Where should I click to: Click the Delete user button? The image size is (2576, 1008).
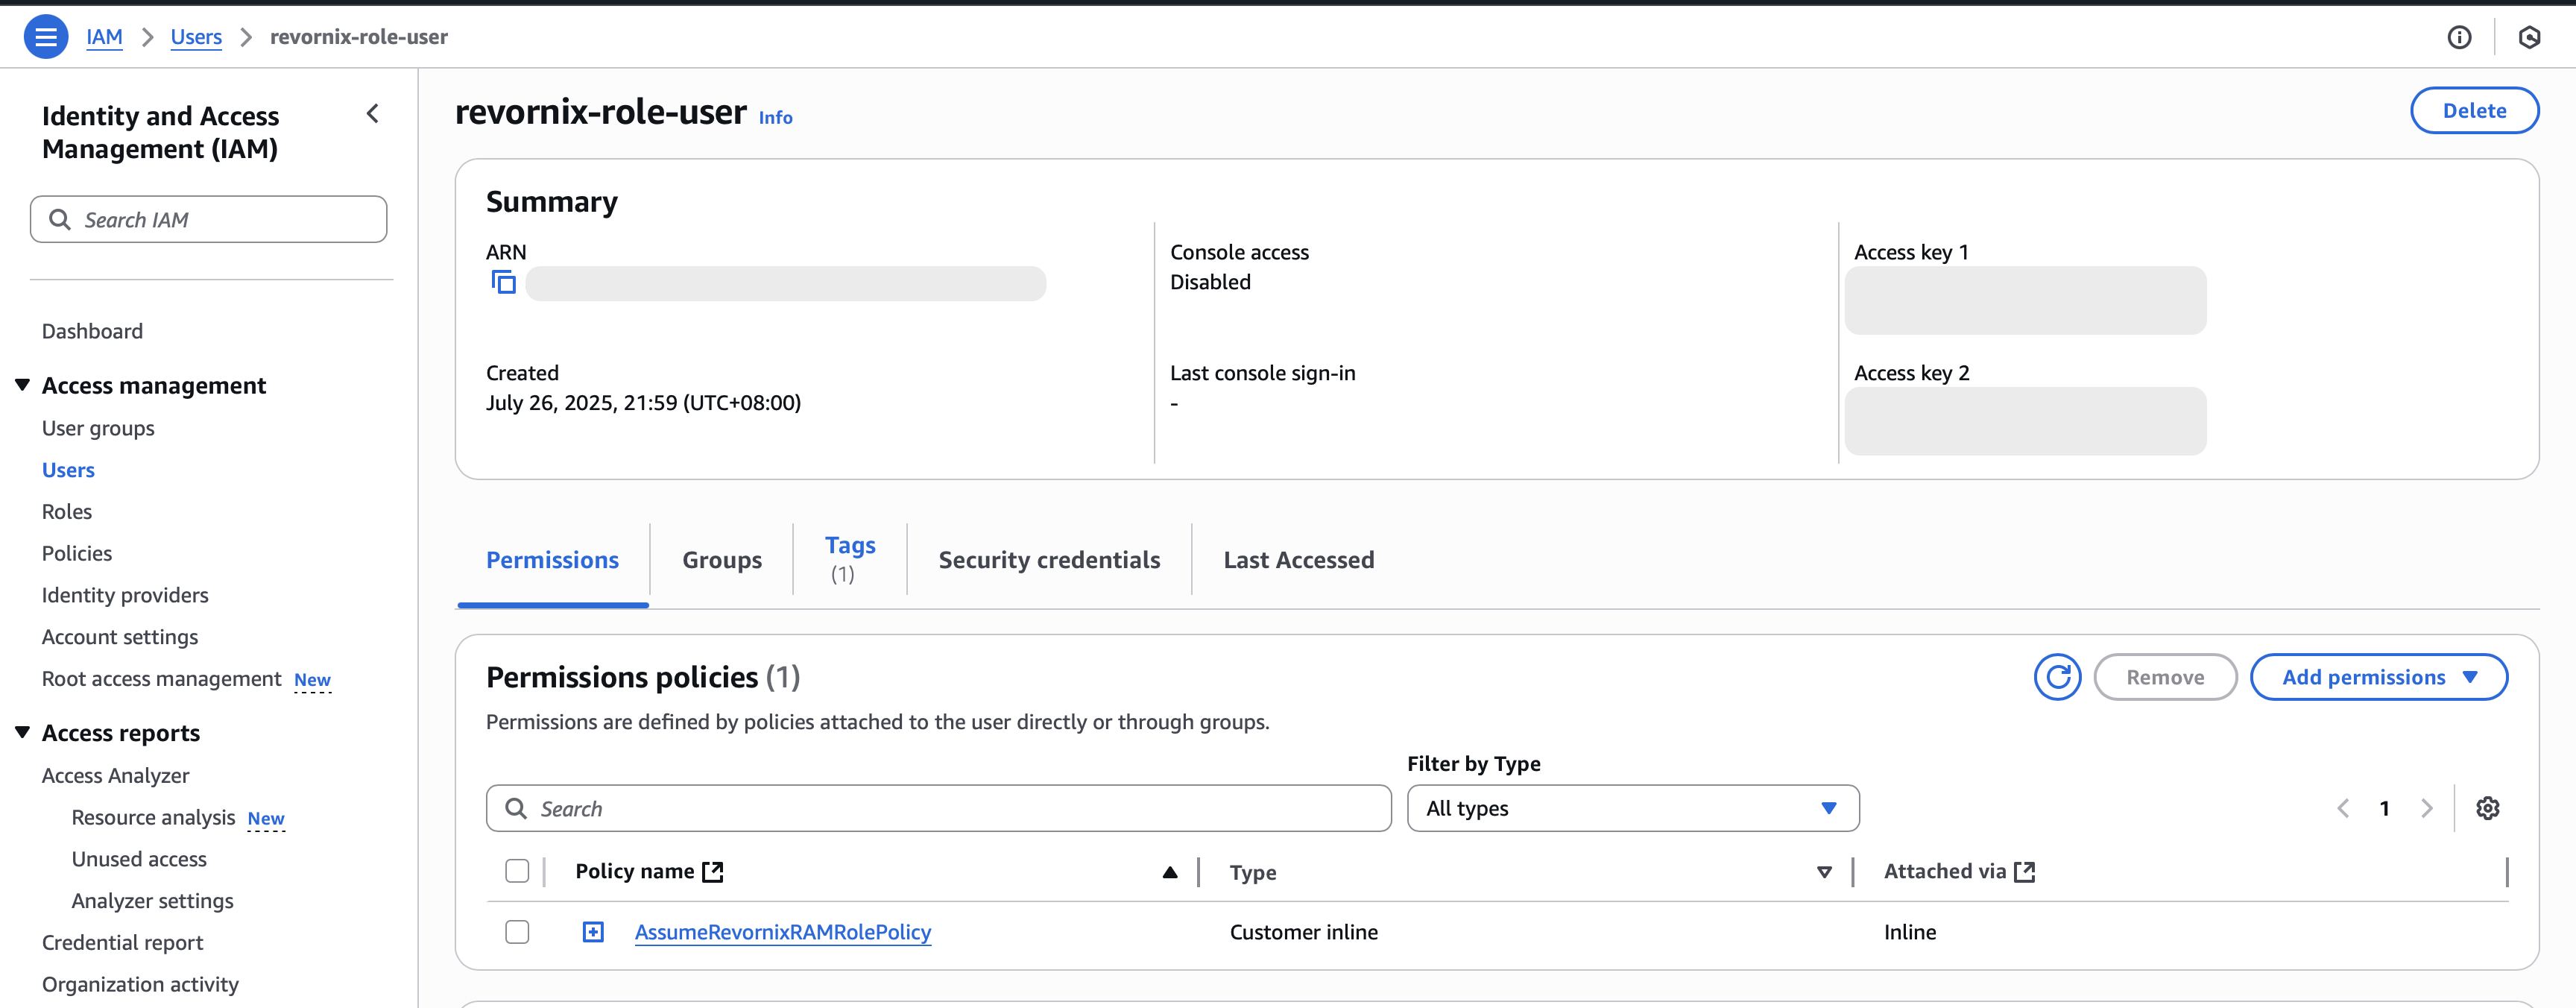(x=2473, y=110)
